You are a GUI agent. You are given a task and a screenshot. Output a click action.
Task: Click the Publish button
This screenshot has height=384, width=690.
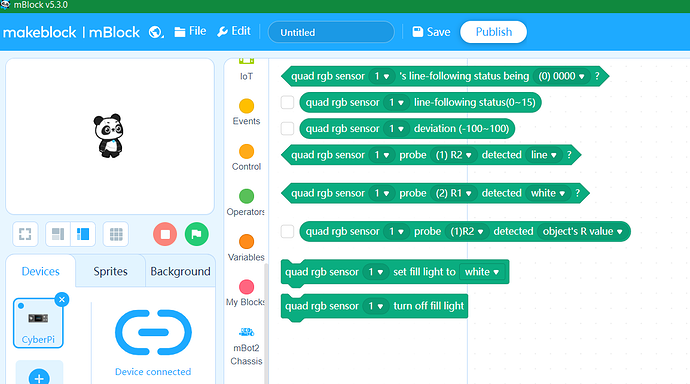(x=493, y=32)
